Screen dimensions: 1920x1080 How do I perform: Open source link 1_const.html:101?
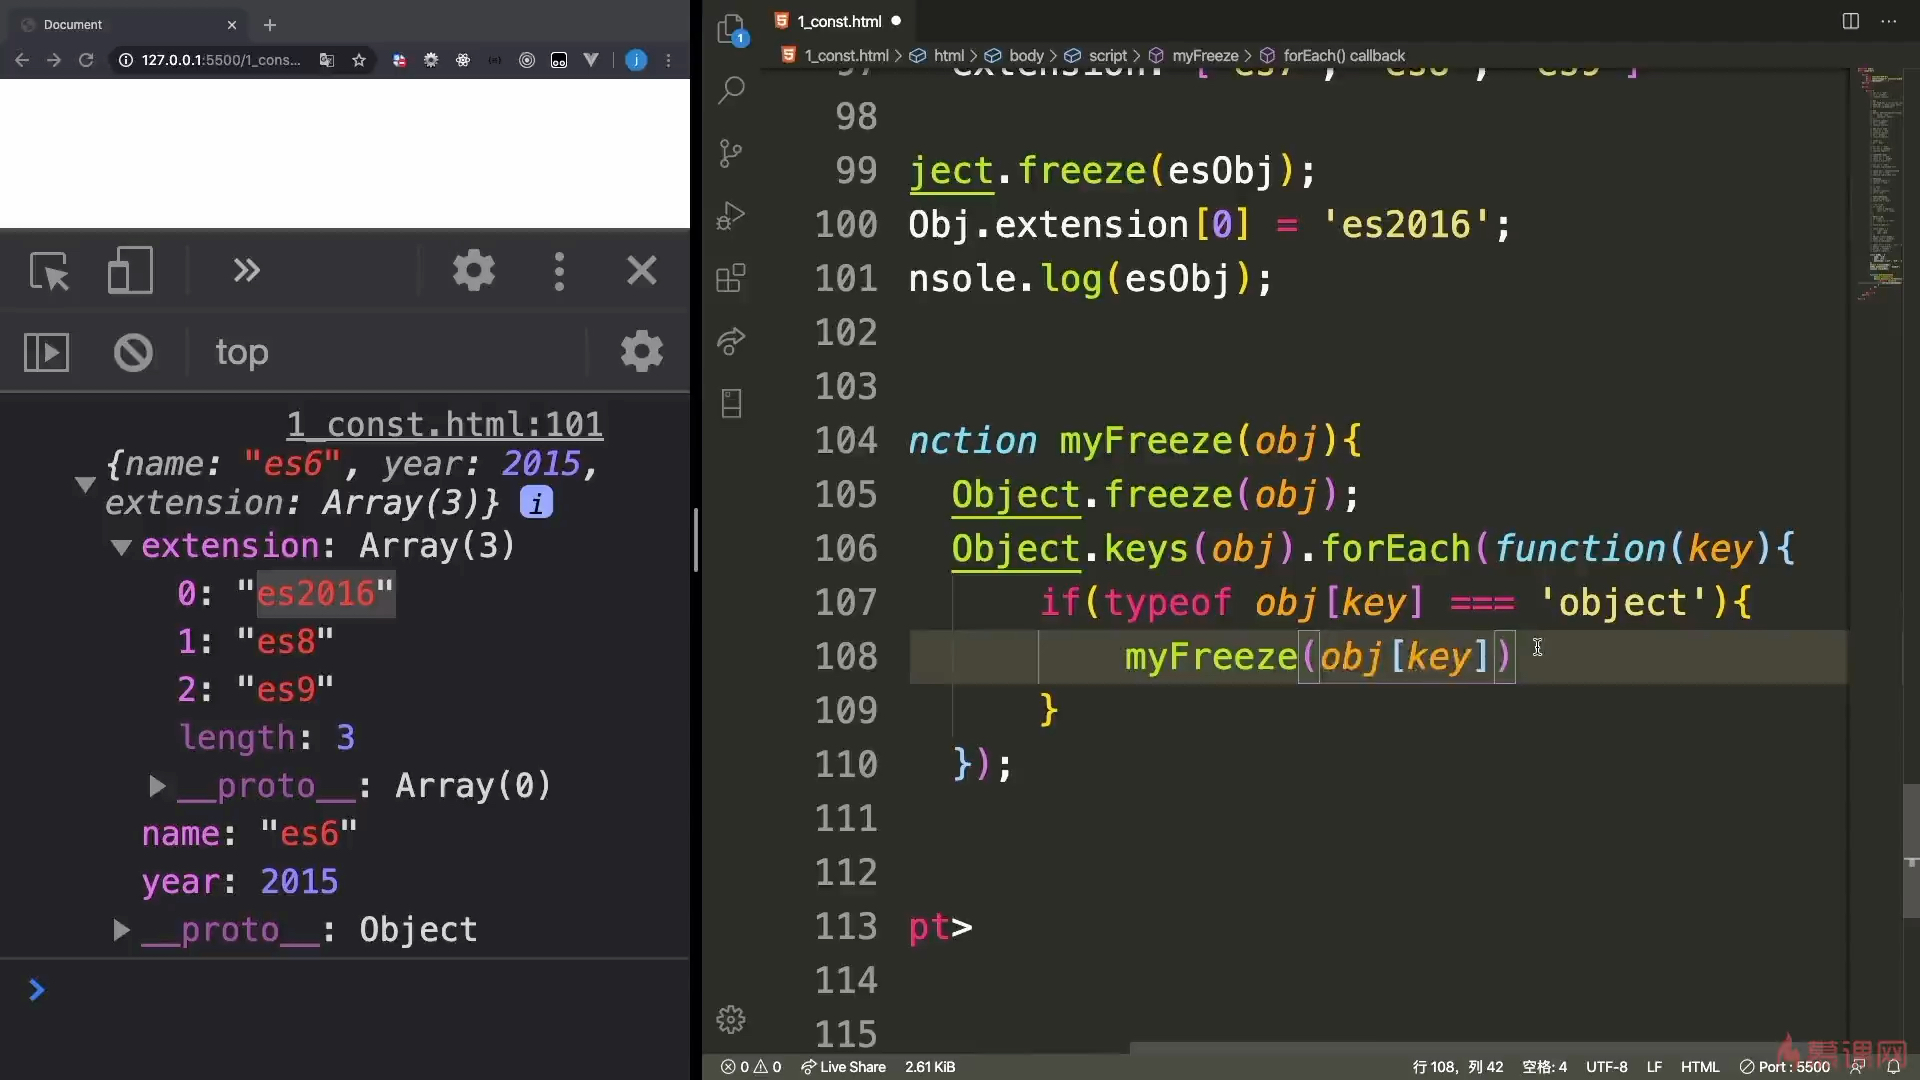pyautogui.click(x=445, y=424)
